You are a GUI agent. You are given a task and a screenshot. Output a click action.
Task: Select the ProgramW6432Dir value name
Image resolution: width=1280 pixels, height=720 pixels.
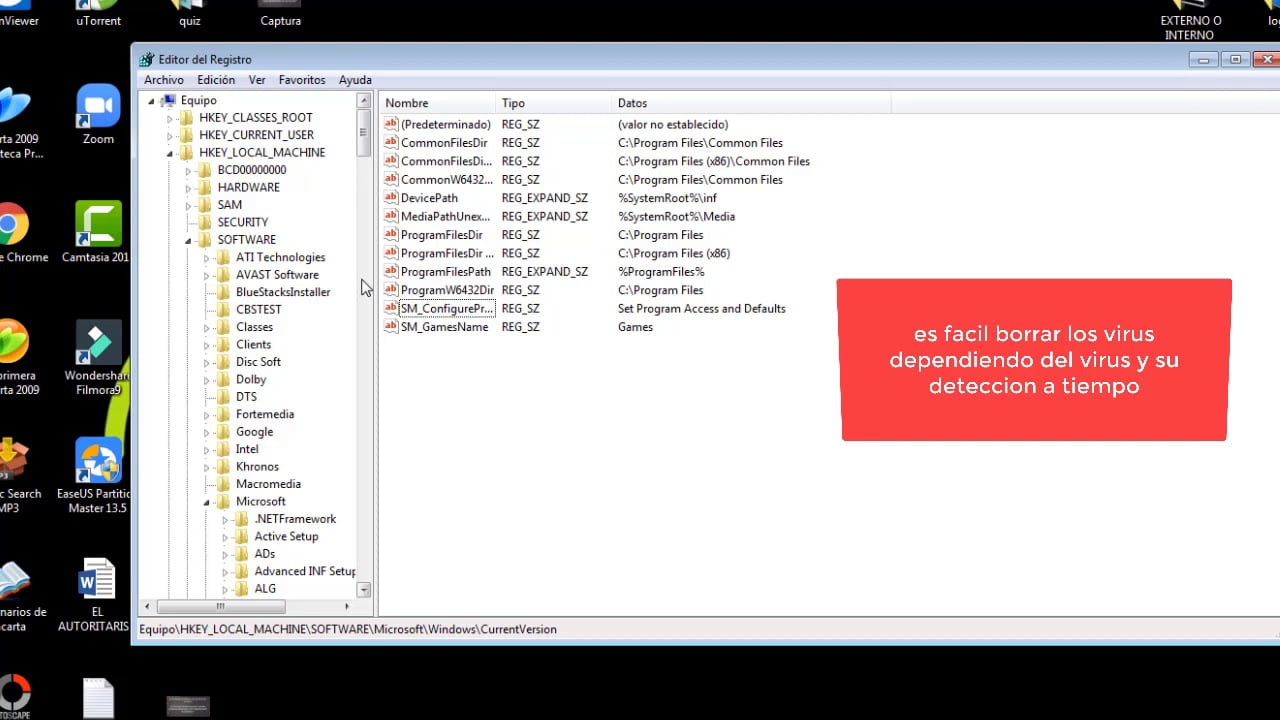[447, 290]
